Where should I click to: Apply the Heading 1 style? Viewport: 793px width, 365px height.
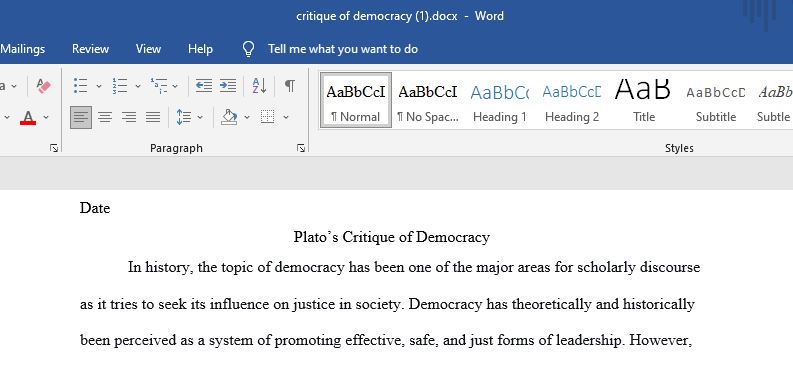500,100
